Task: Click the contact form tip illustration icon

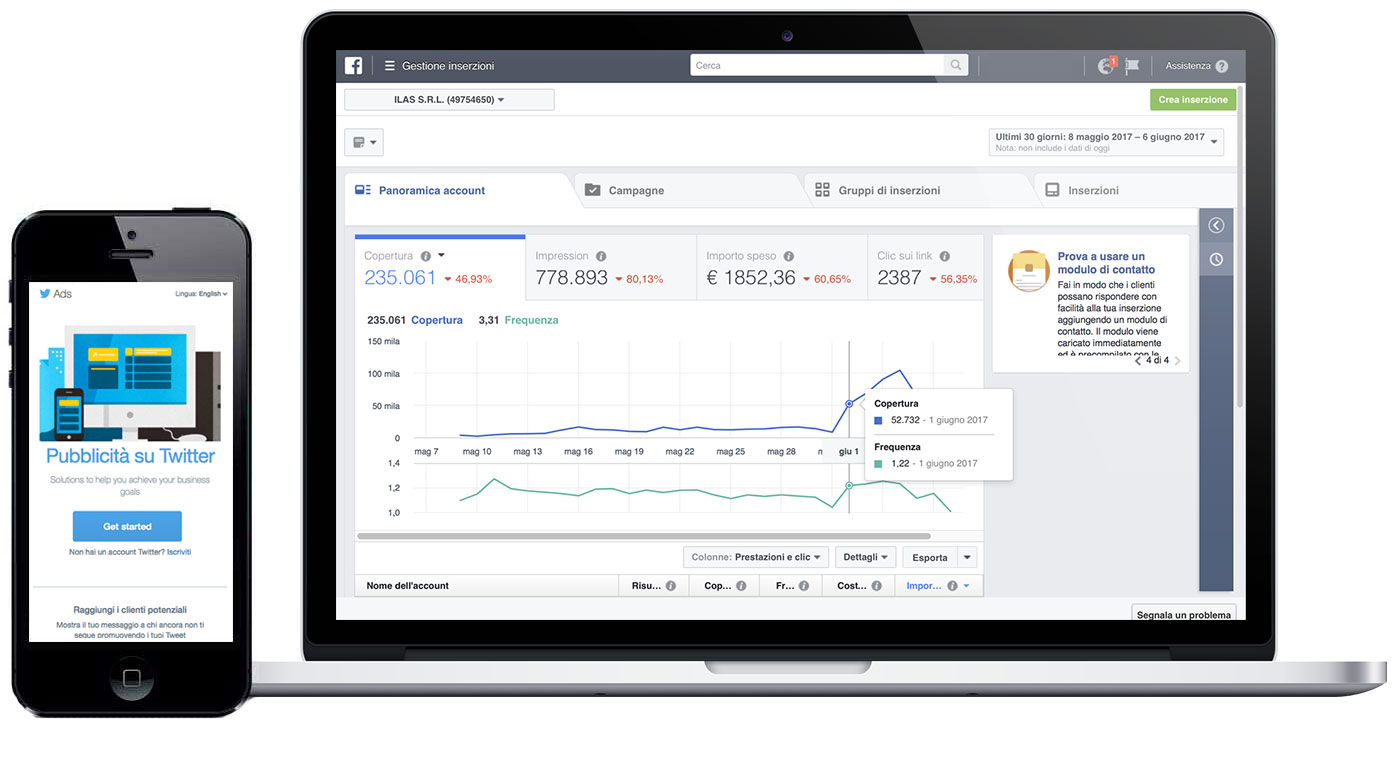Action: (x=1028, y=271)
